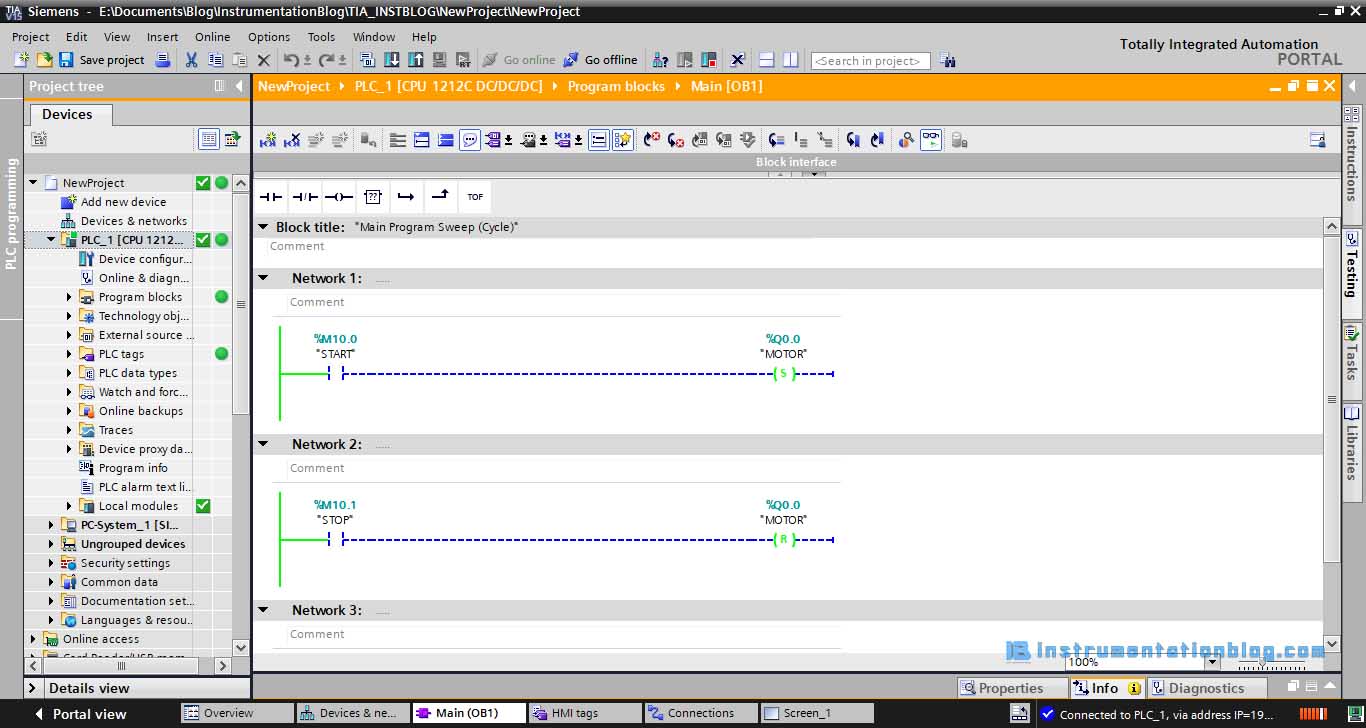The height and width of the screenshot is (728, 1366).
Task: Open the Project menu
Action: tap(30, 37)
